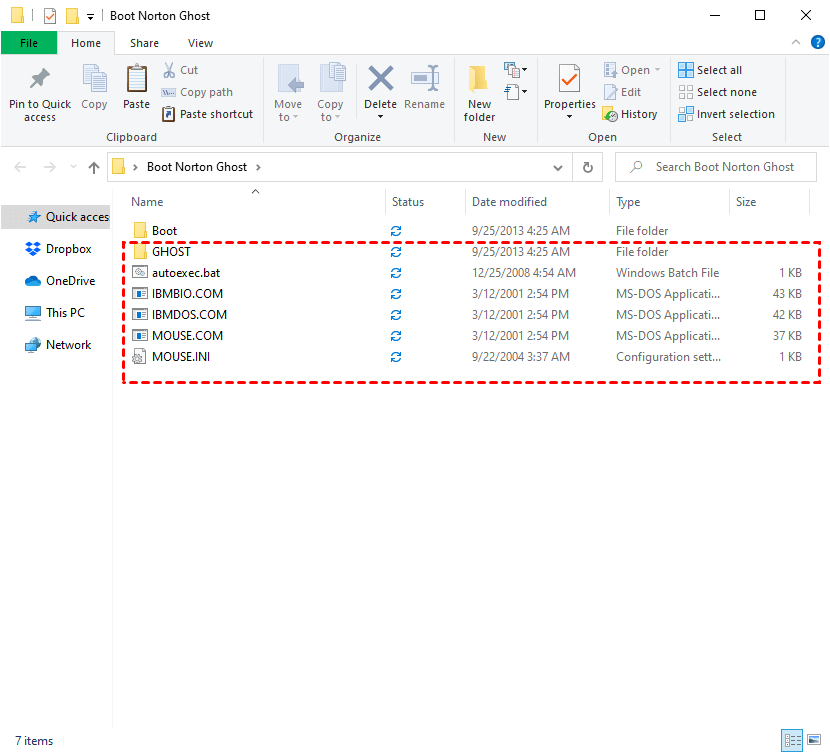830x753 pixels.
Task: Click the Help question mark icon
Action: click(x=817, y=43)
